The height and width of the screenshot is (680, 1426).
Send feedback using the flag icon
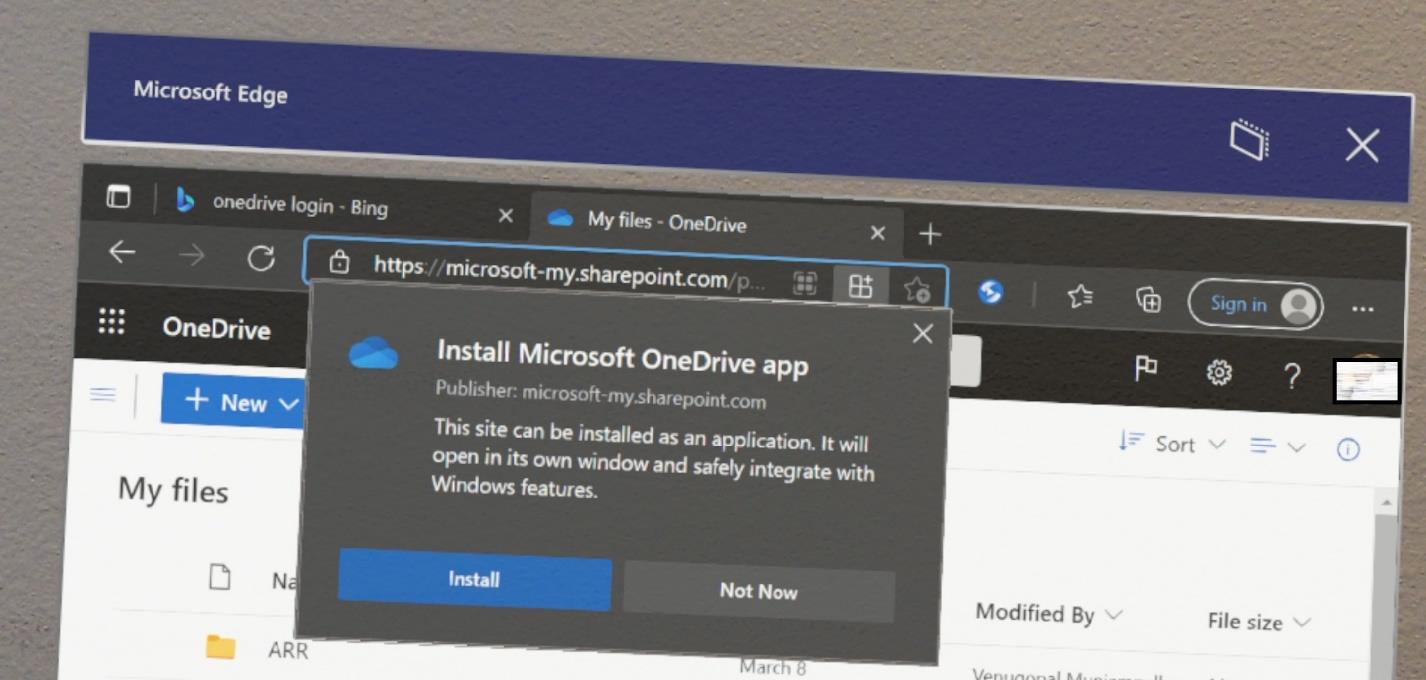tap(1146, 369)
